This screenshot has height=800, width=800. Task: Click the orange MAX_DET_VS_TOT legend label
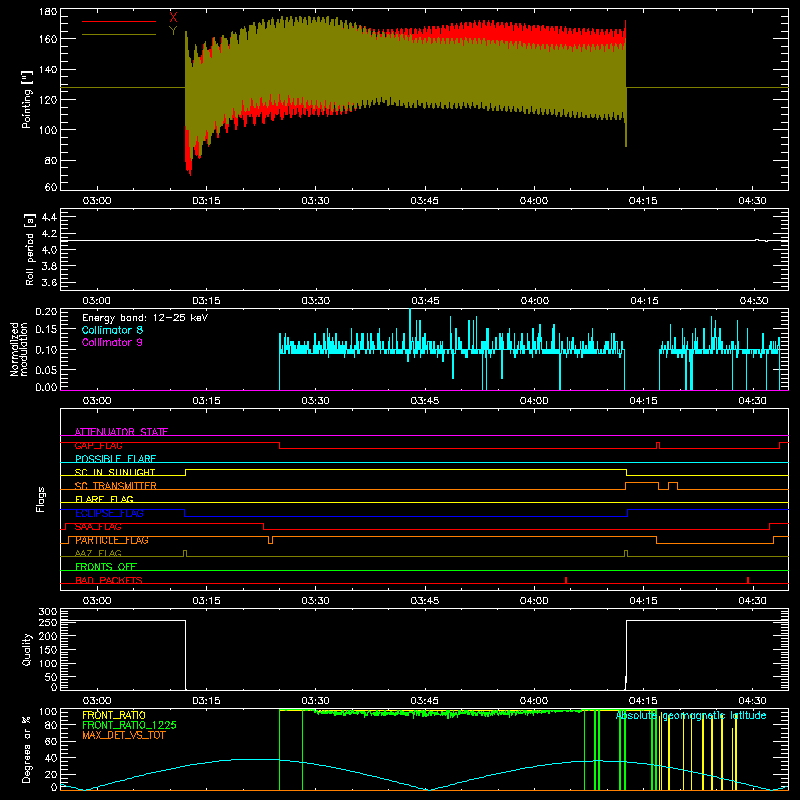[123, 735]
